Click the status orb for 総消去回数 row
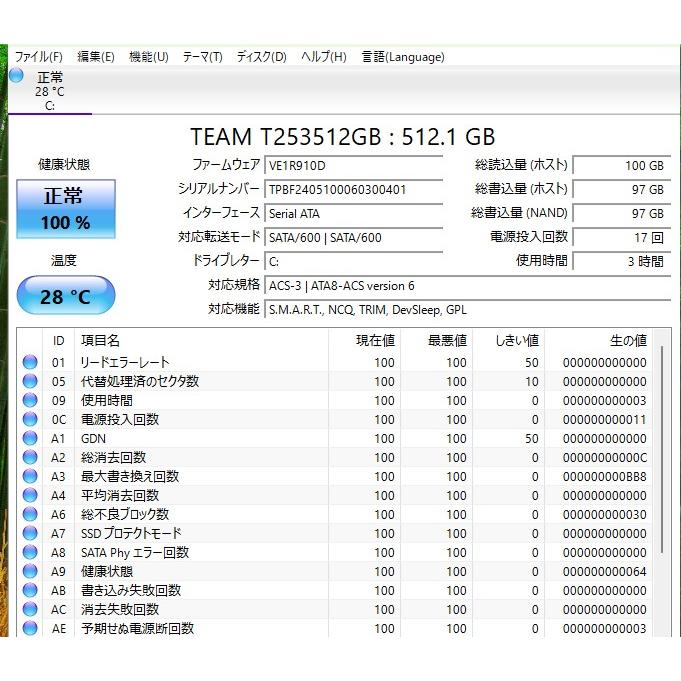This screenshot has width=681, height=681. [x=30, y=457]
